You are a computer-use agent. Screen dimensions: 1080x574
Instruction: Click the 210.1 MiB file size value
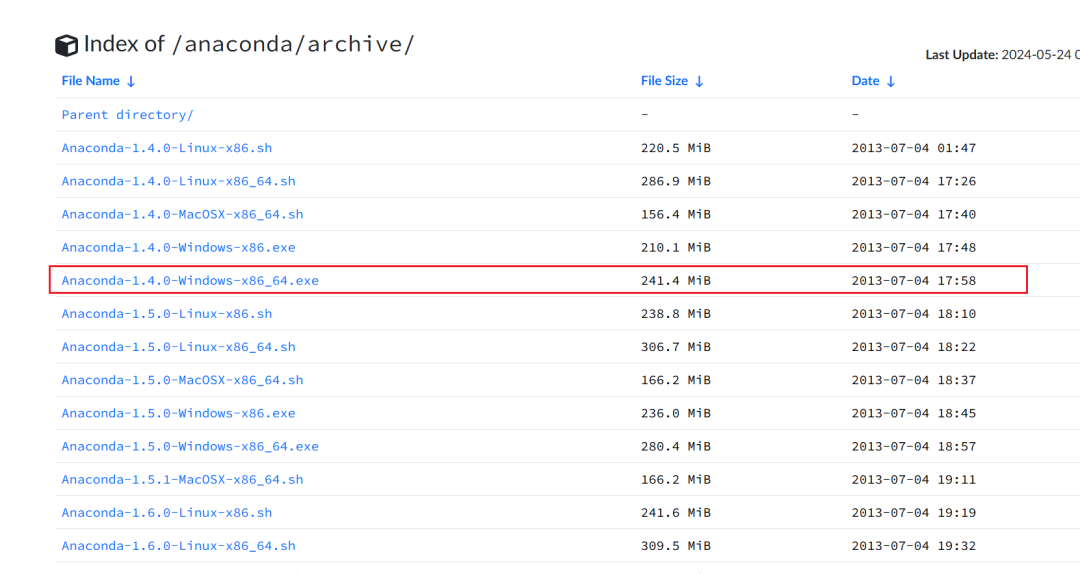[x=676, y=247]
